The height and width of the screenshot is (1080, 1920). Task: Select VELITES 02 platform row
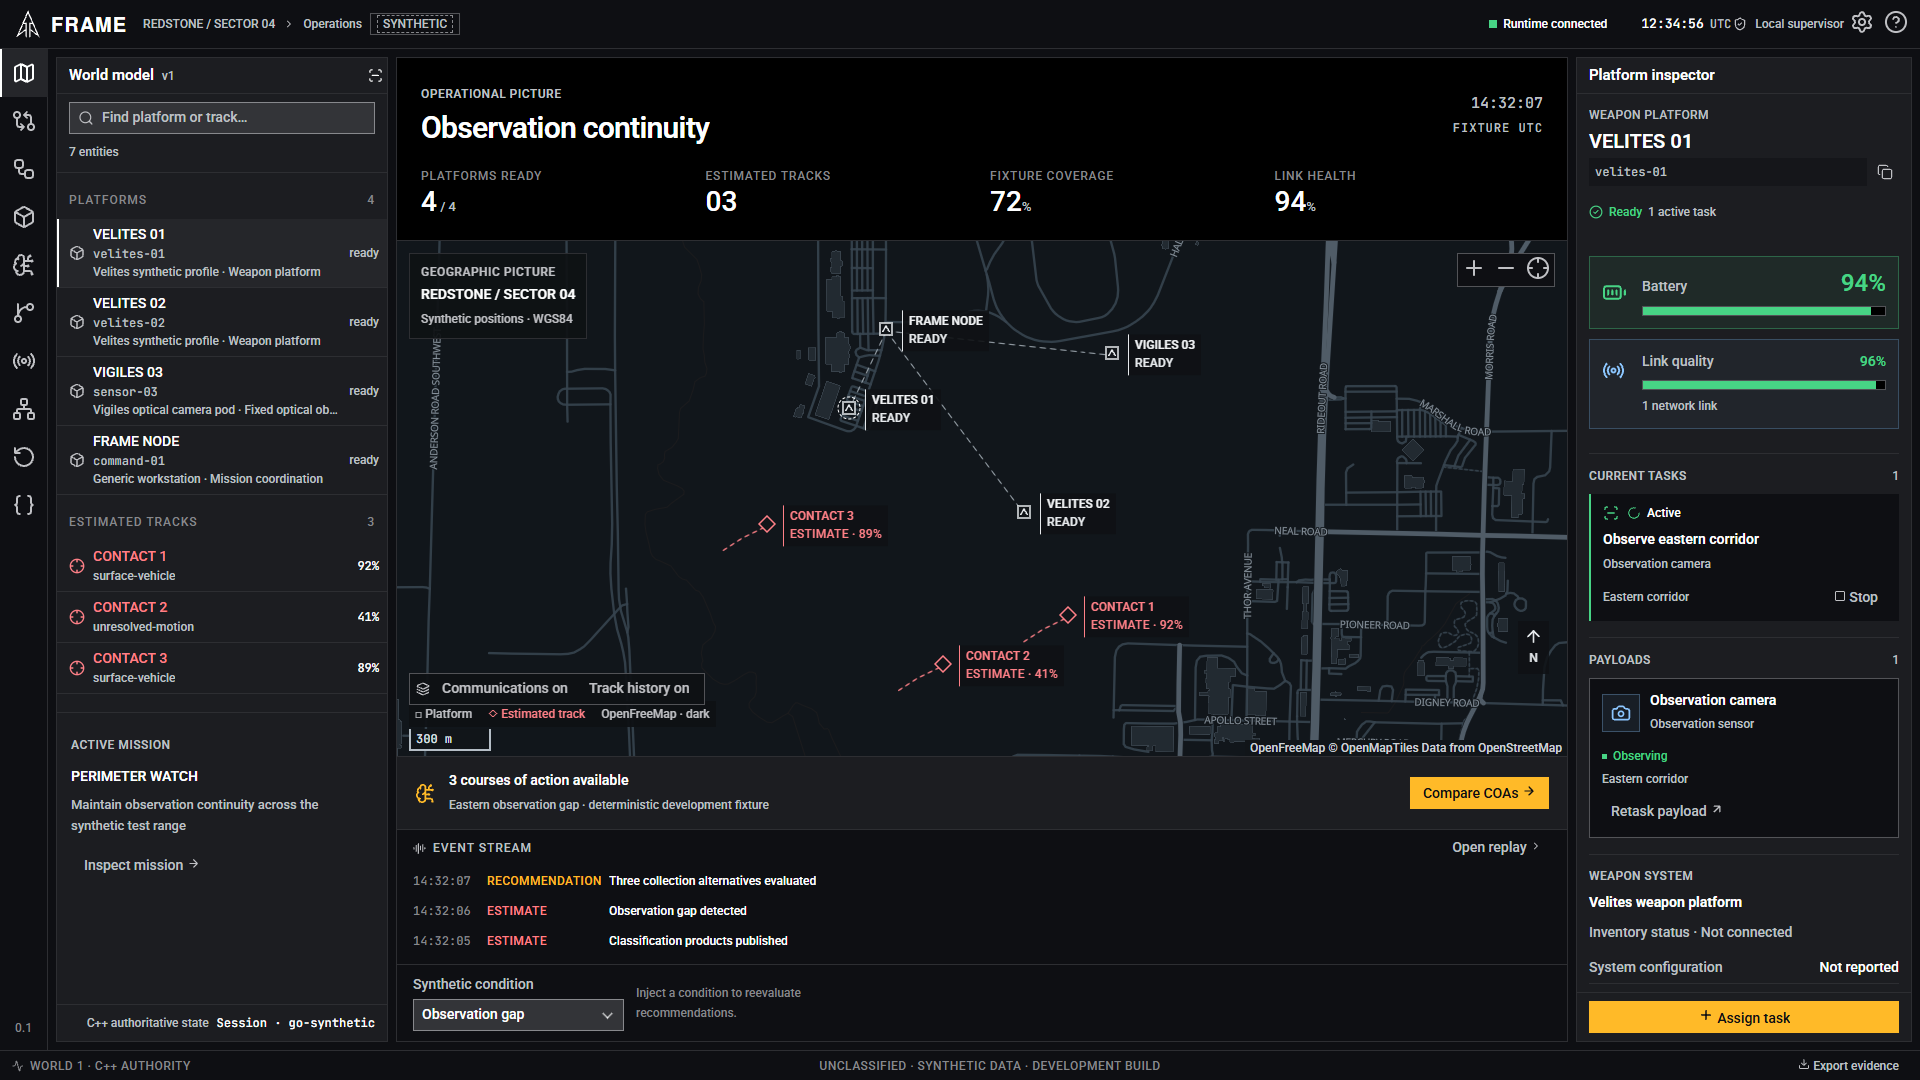(x=222, y=322)
